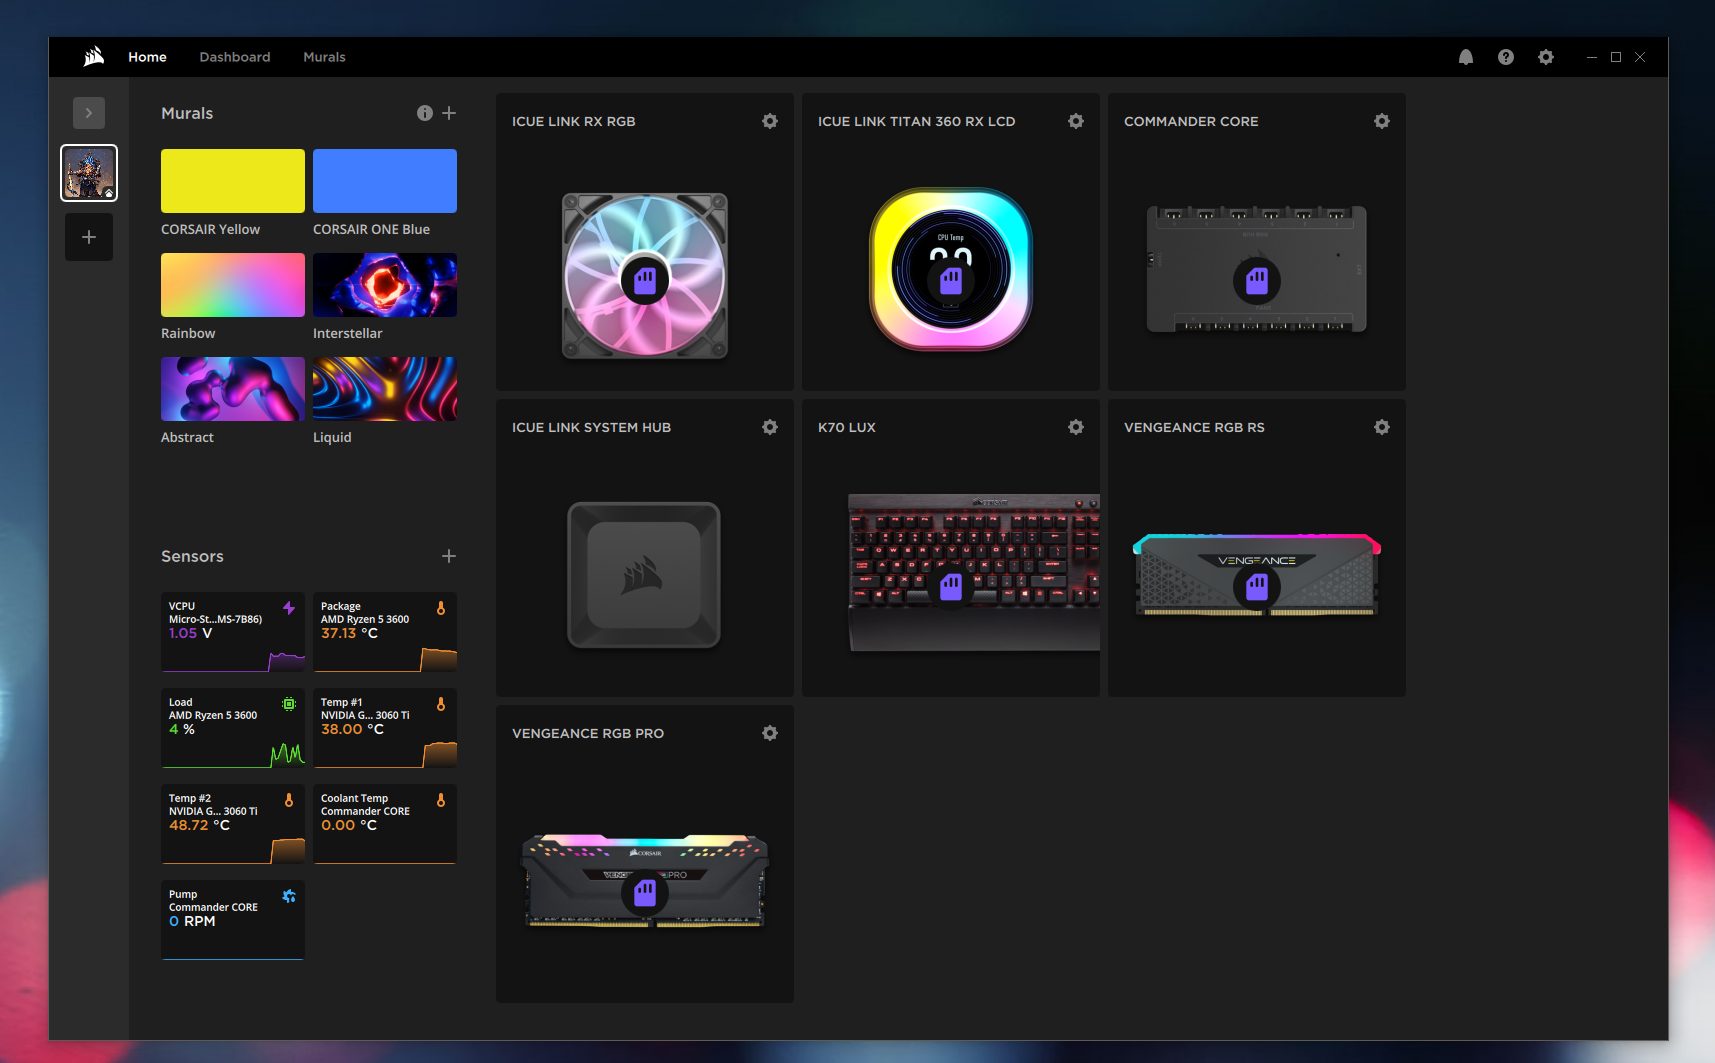This screenshot has width=1715, height=1063.
Task: Select the CORSAIR ONE Blue mural
Action: [x=385, y=181]
